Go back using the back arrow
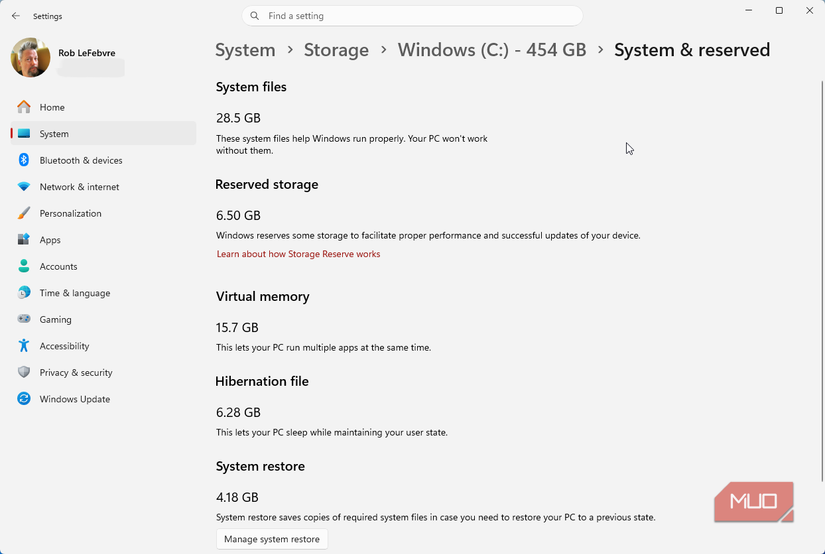Image resolution: width=825 pixels, height=554 pixels. point(15,16)
